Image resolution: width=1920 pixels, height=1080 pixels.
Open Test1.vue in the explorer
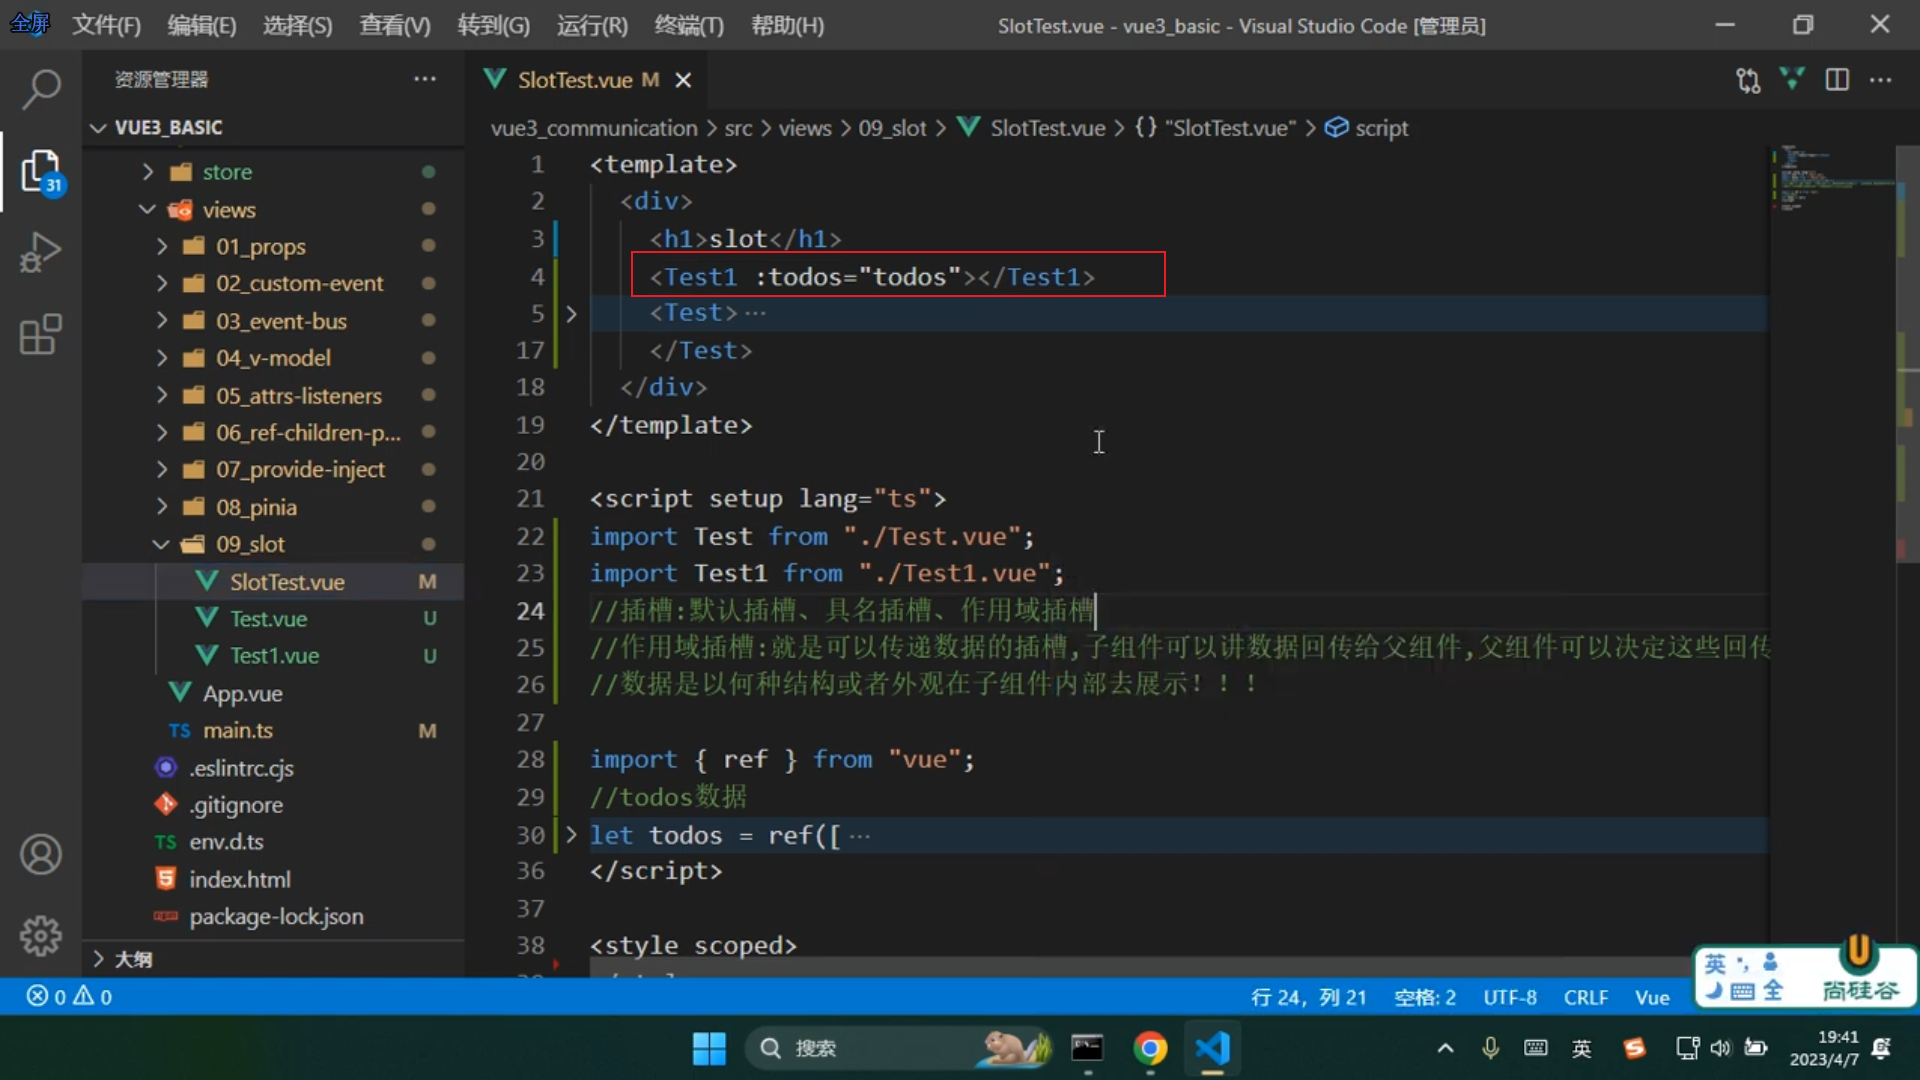[274, 656]
